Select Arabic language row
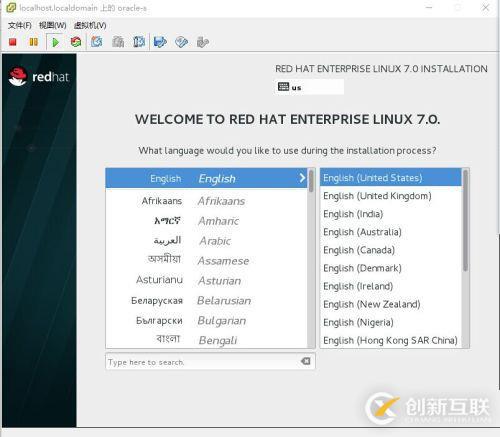Viewport: 500px width, 437px height. click(x=206, y=241)
